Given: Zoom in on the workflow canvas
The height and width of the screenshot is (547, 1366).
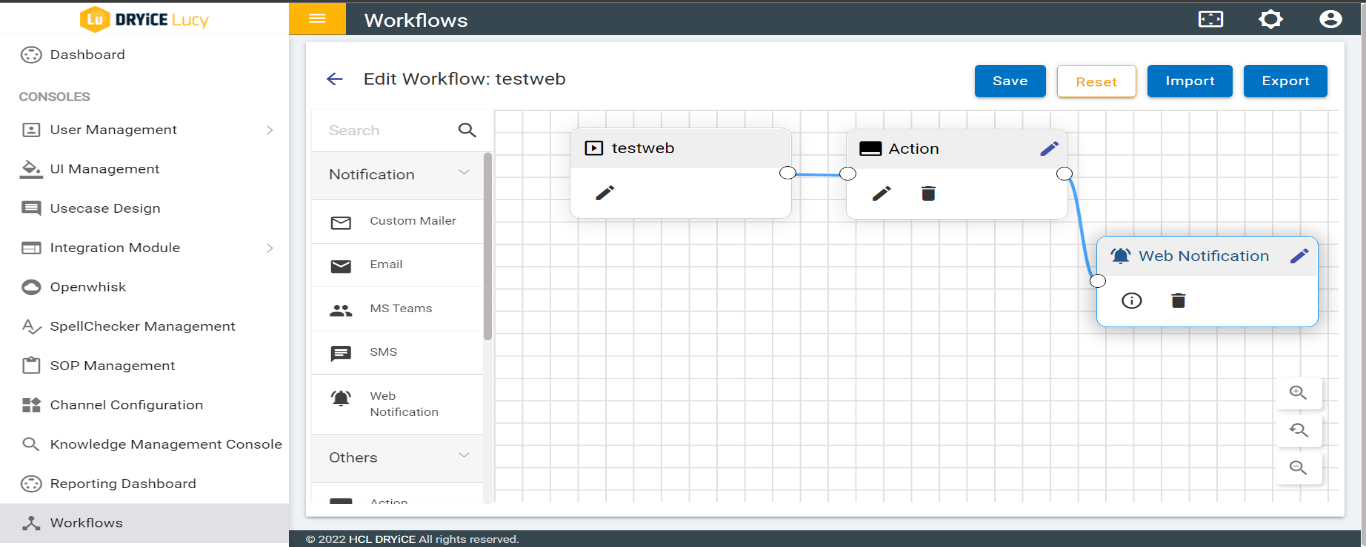Looking at the screenshot, I should tap(1299, 393).
